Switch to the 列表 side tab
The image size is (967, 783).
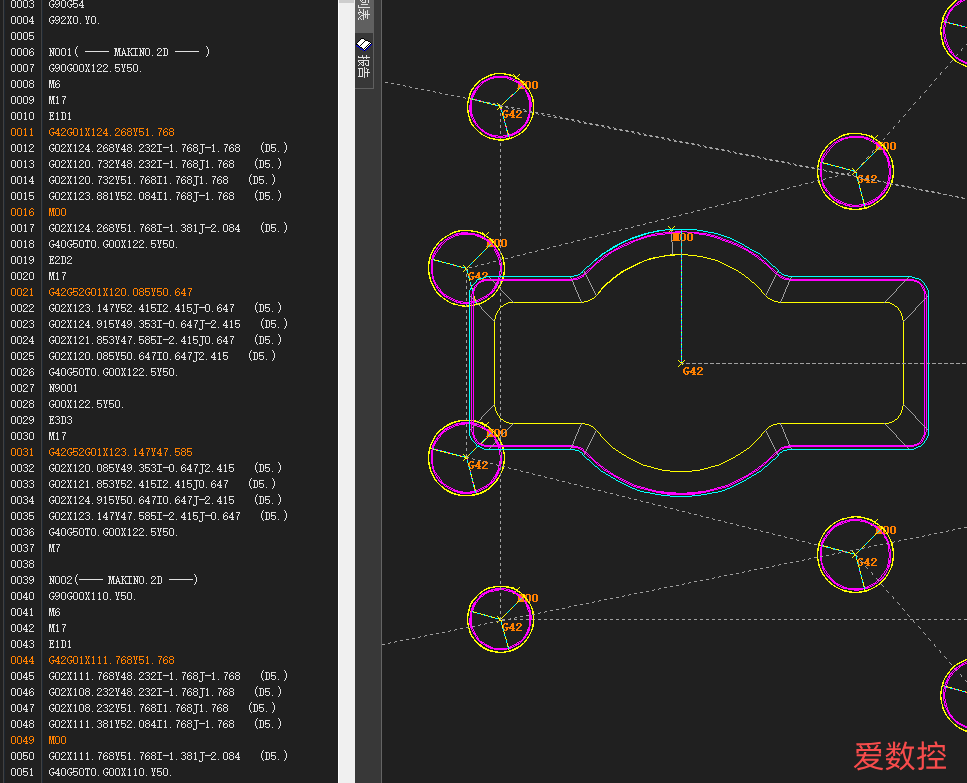pos(364,12)
